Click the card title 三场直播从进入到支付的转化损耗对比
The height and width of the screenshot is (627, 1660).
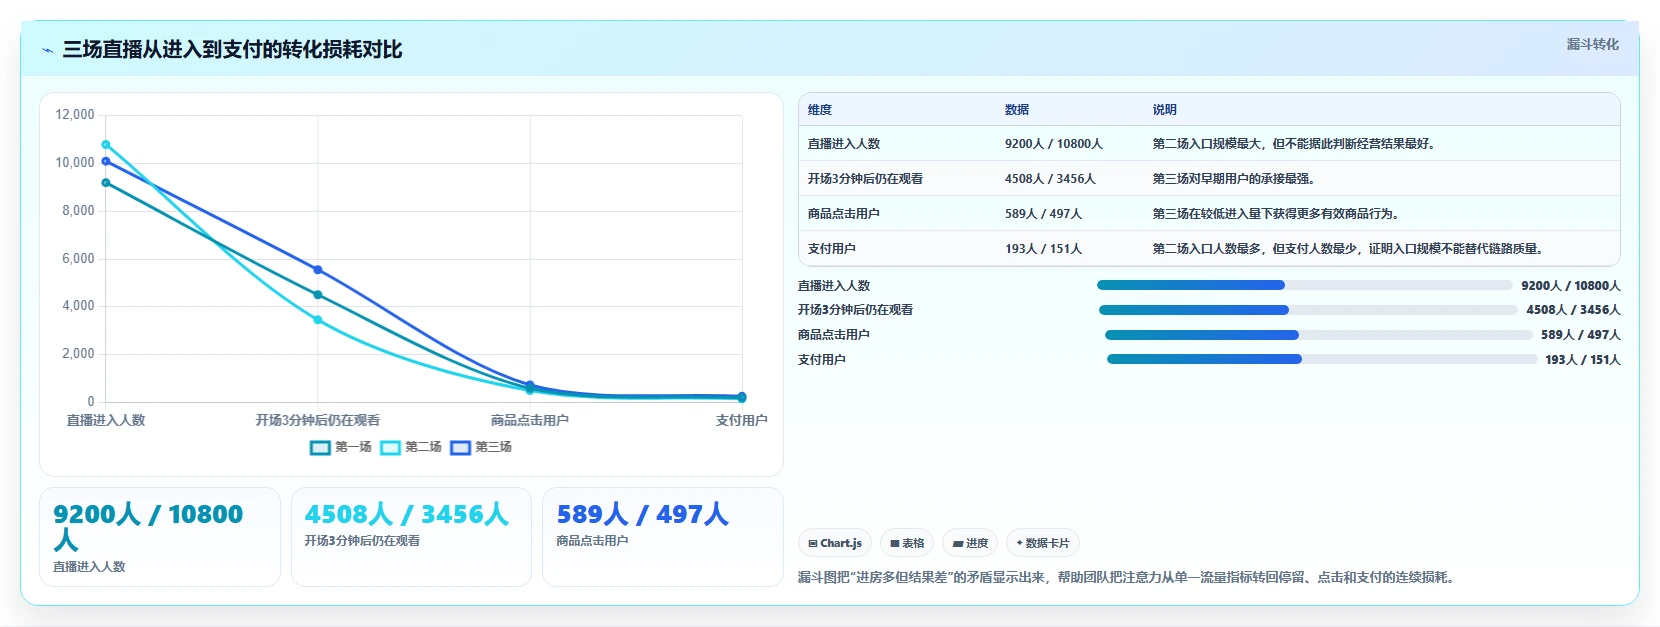click(x=232, y=49)
